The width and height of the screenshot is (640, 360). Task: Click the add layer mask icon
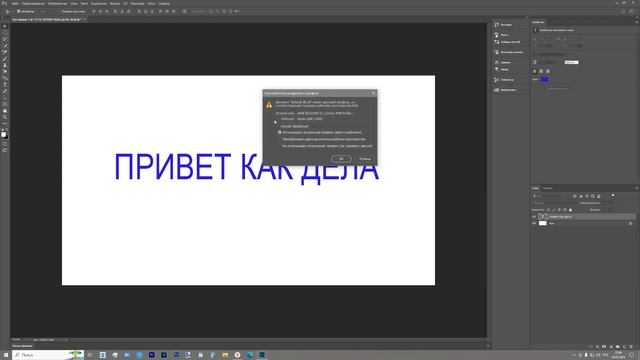[604, 347]
